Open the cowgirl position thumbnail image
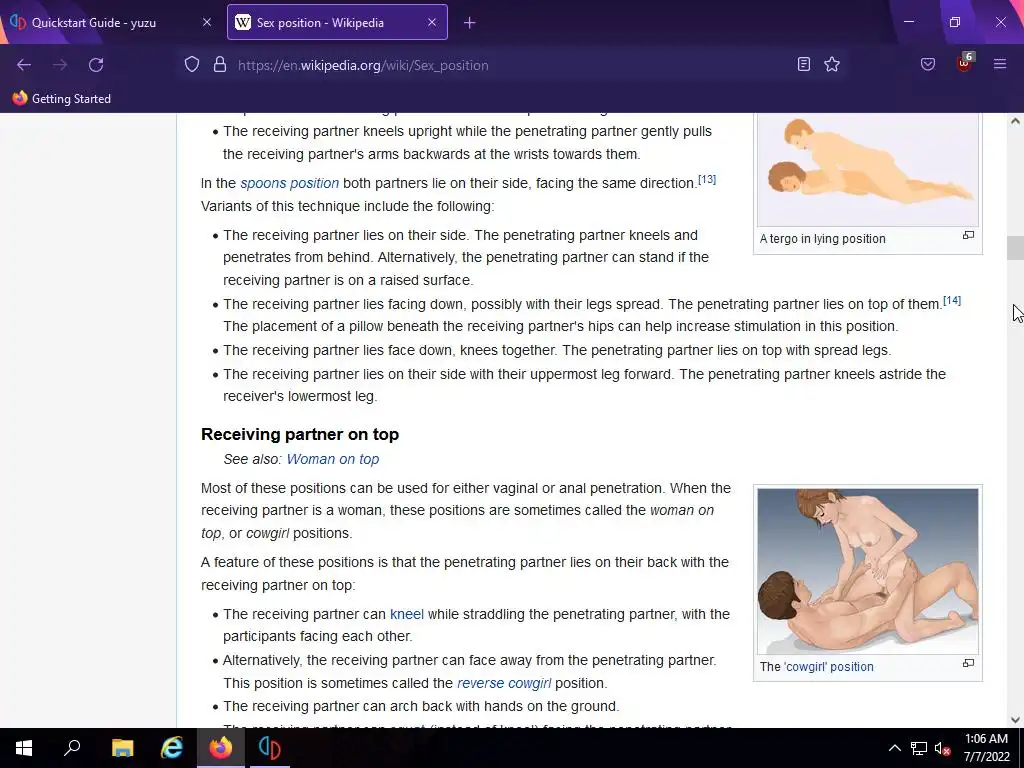Screen dimensions: 1024x768 pyautogui.click(x=868, y=571)
